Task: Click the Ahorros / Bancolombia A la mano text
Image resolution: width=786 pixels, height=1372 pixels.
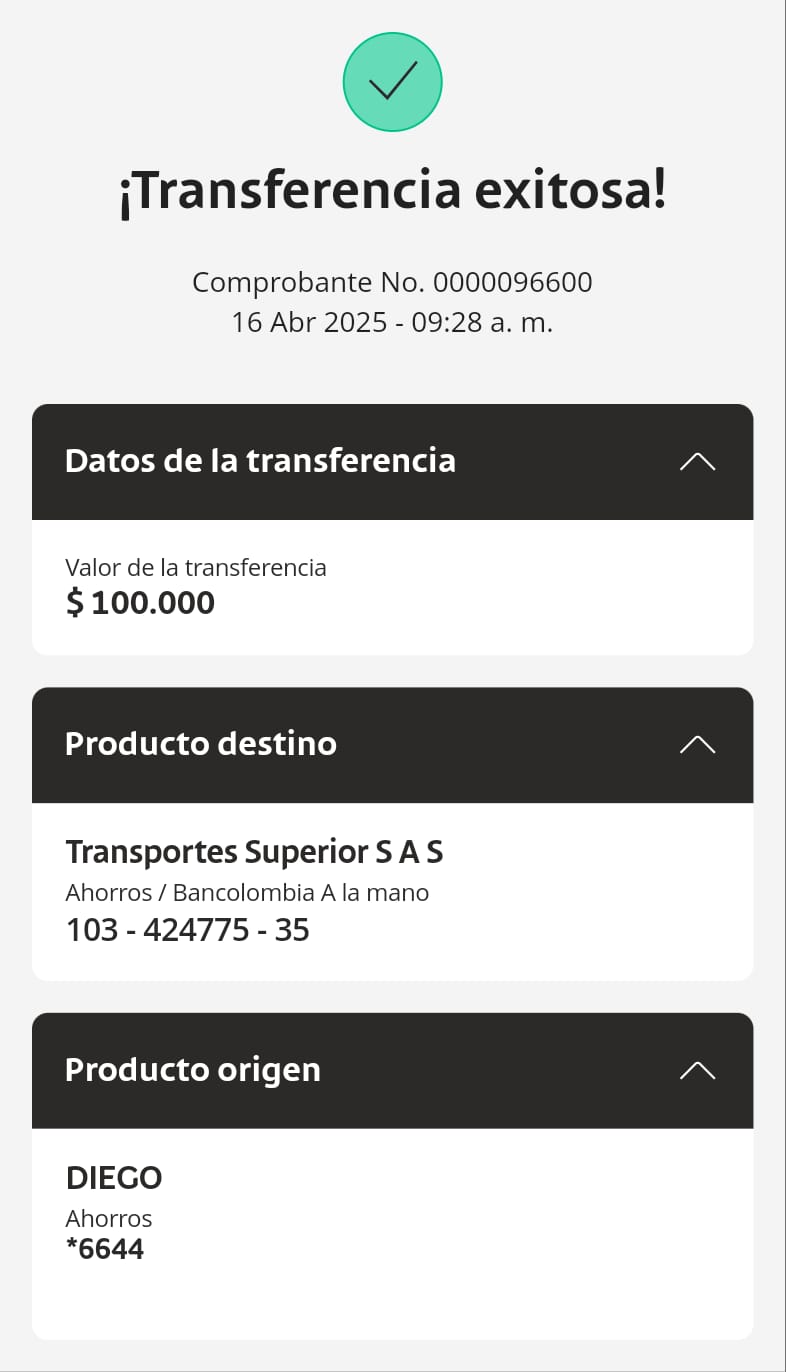Action: (247, 892)
